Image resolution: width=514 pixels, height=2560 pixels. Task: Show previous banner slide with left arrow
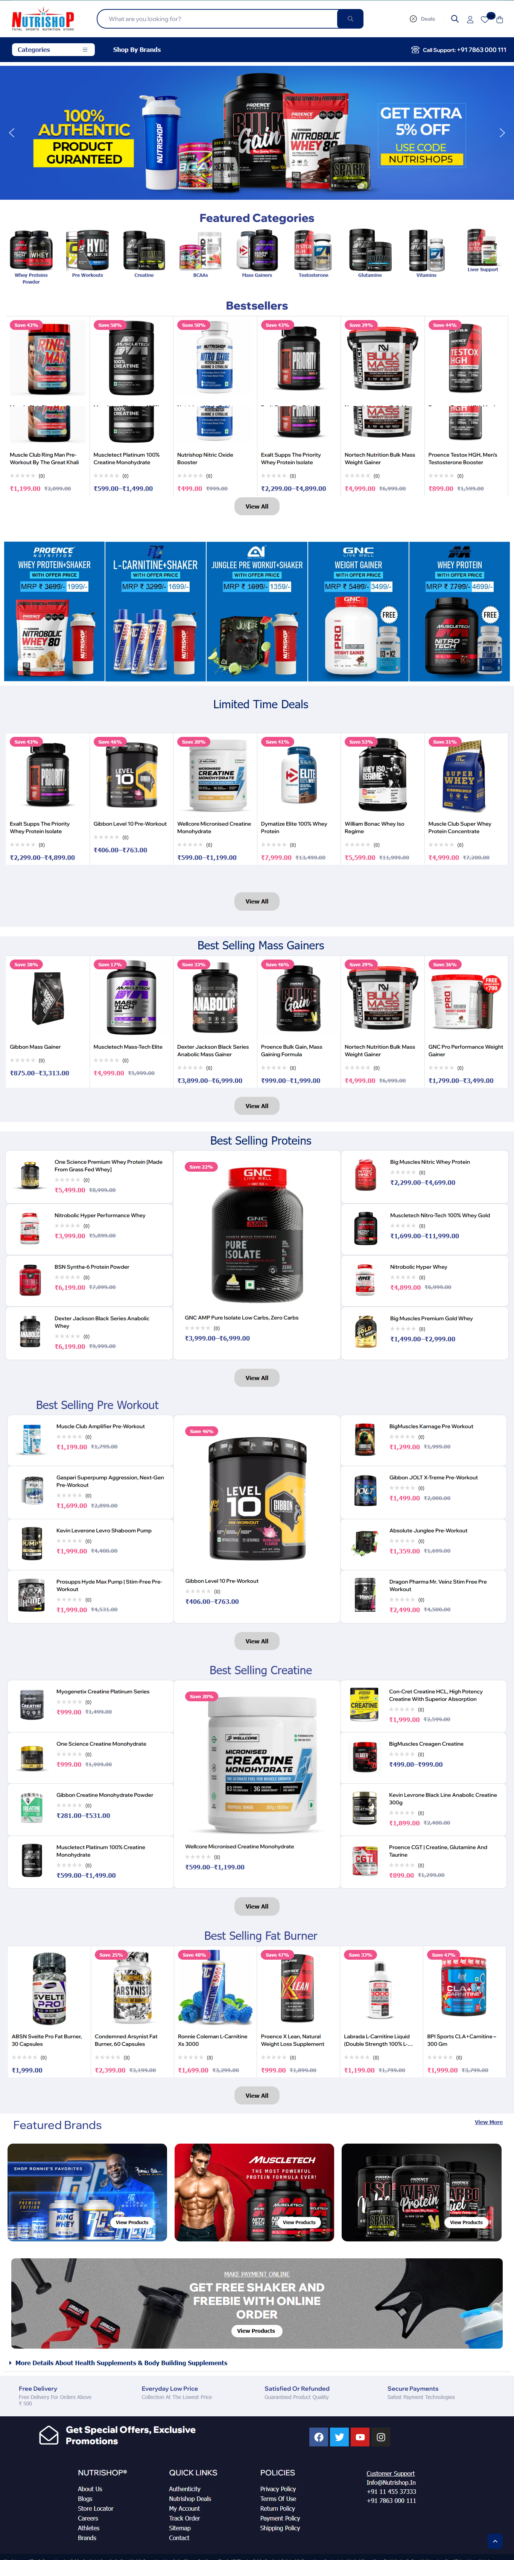[x=12, y=132]
